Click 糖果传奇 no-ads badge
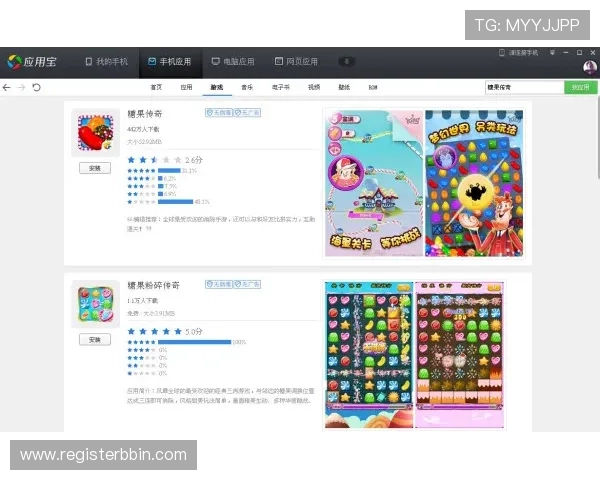Screen dimensions: 600x480 coord(247,113)
